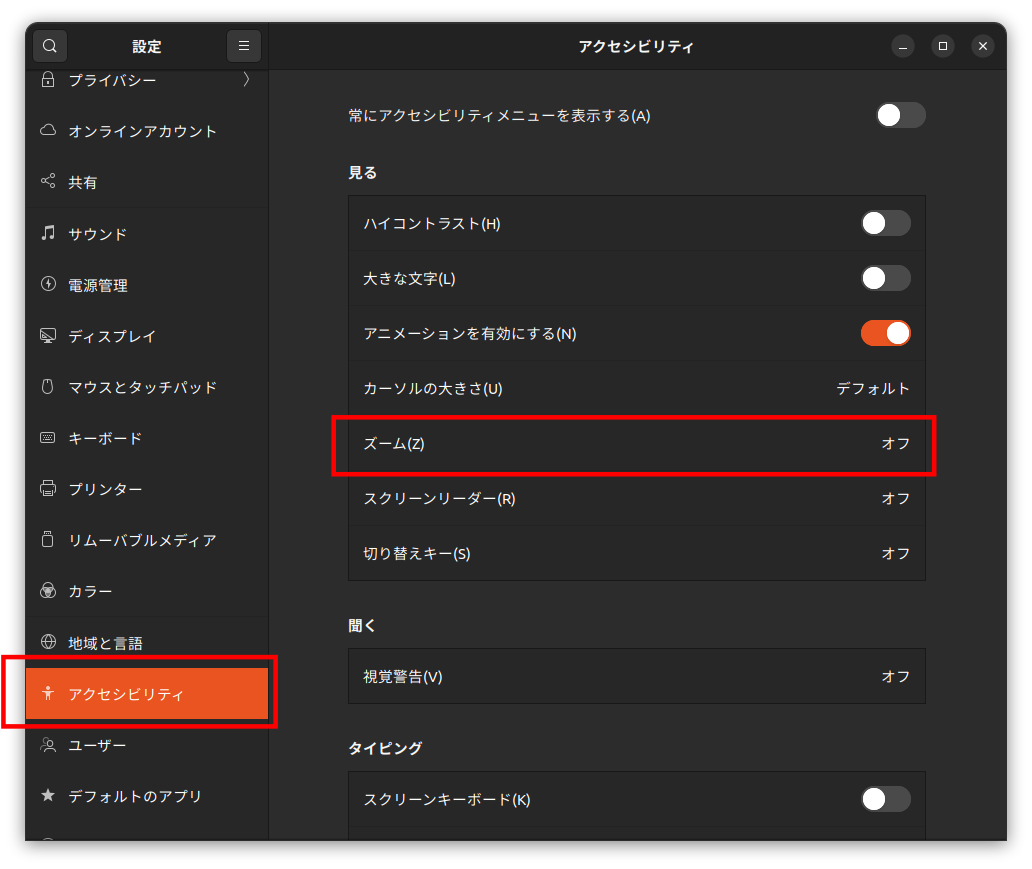
Task: Click the lock icon beside プライバシー
Action: (x=48, y=80)
